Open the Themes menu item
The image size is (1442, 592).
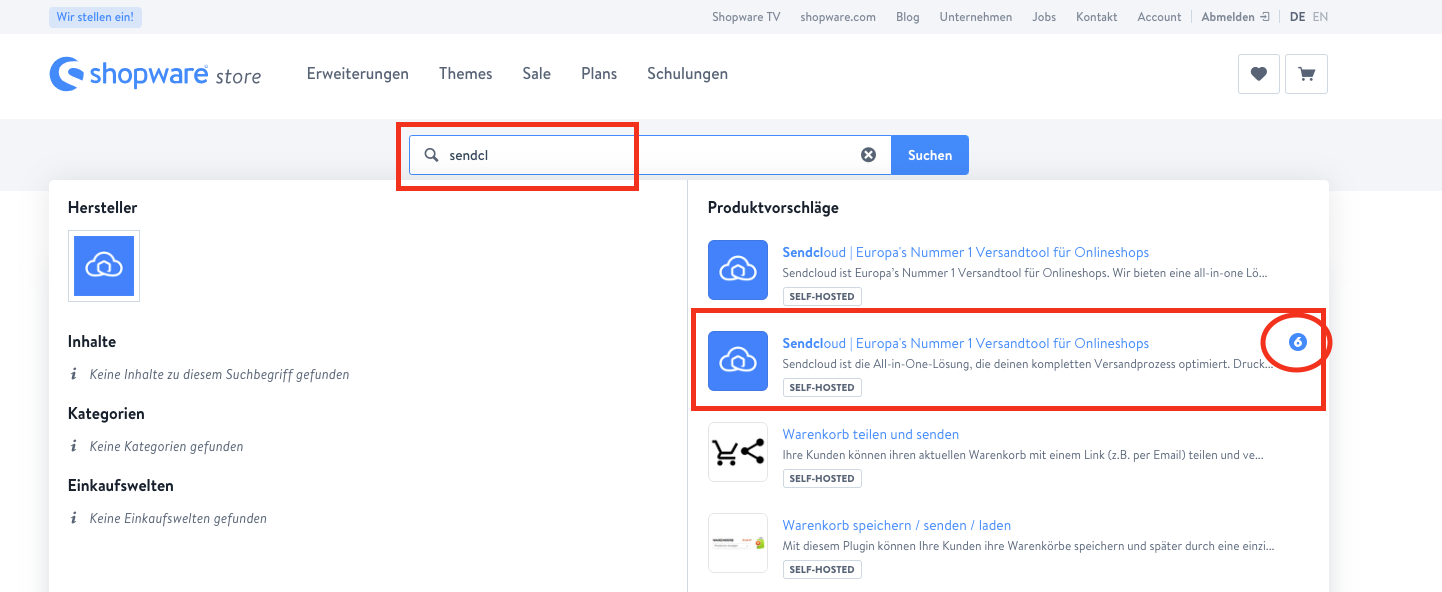click(466, 74)
